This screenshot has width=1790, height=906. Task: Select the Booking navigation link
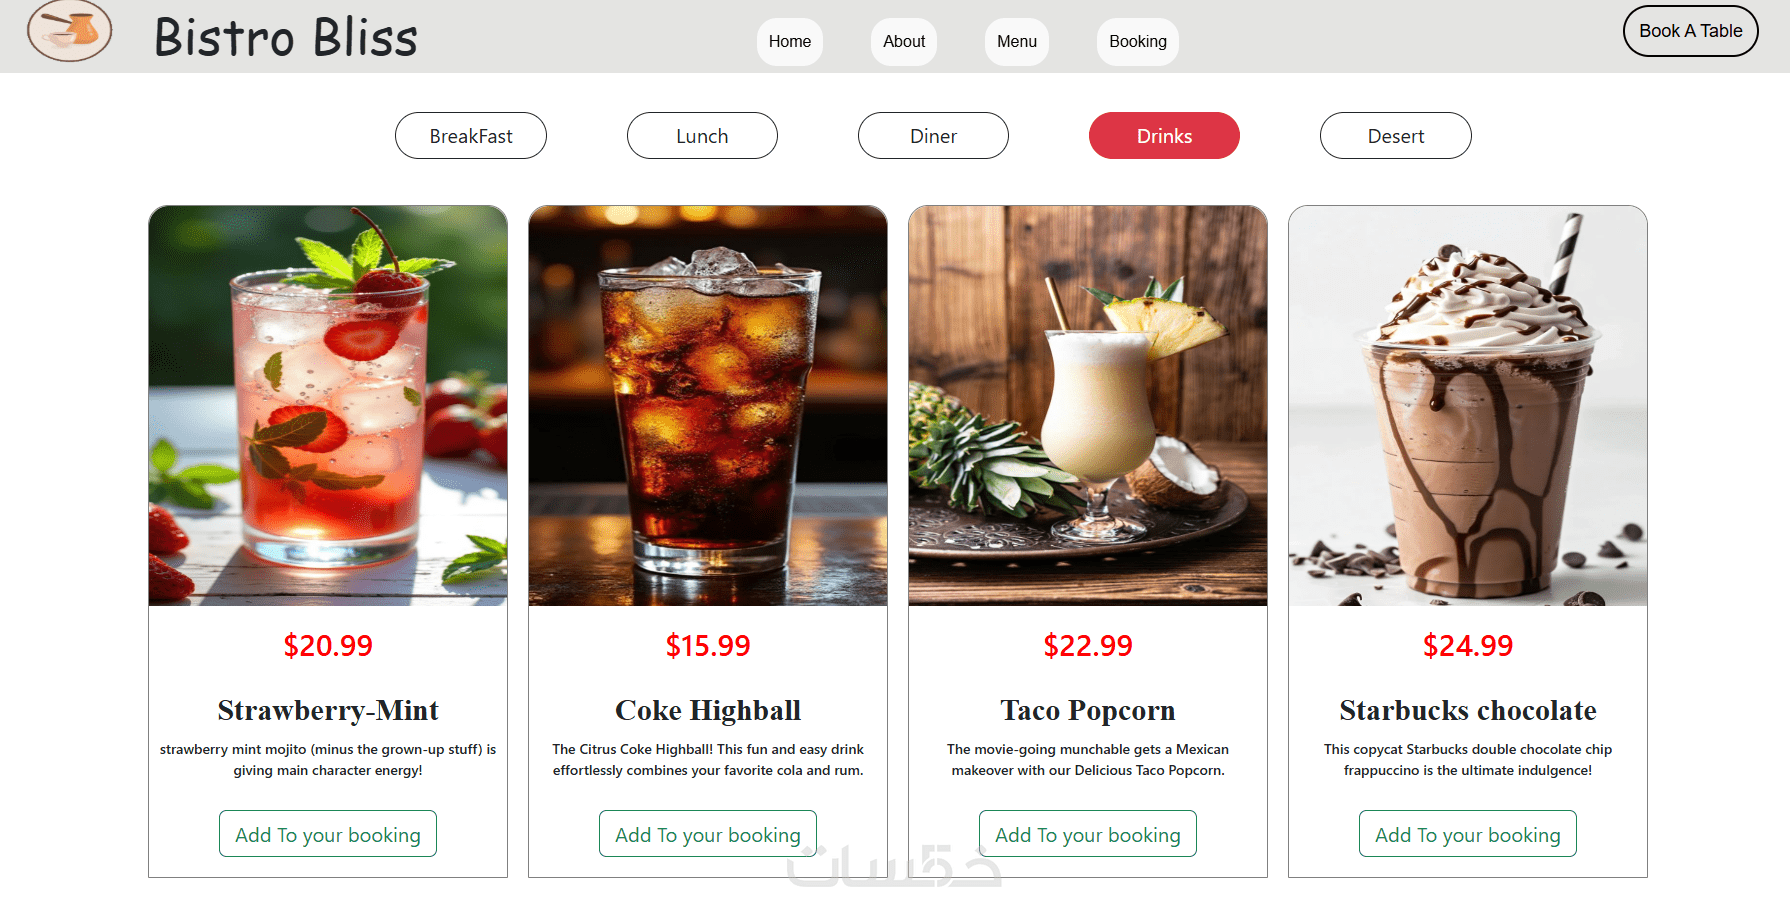(x=1138, y=42)
